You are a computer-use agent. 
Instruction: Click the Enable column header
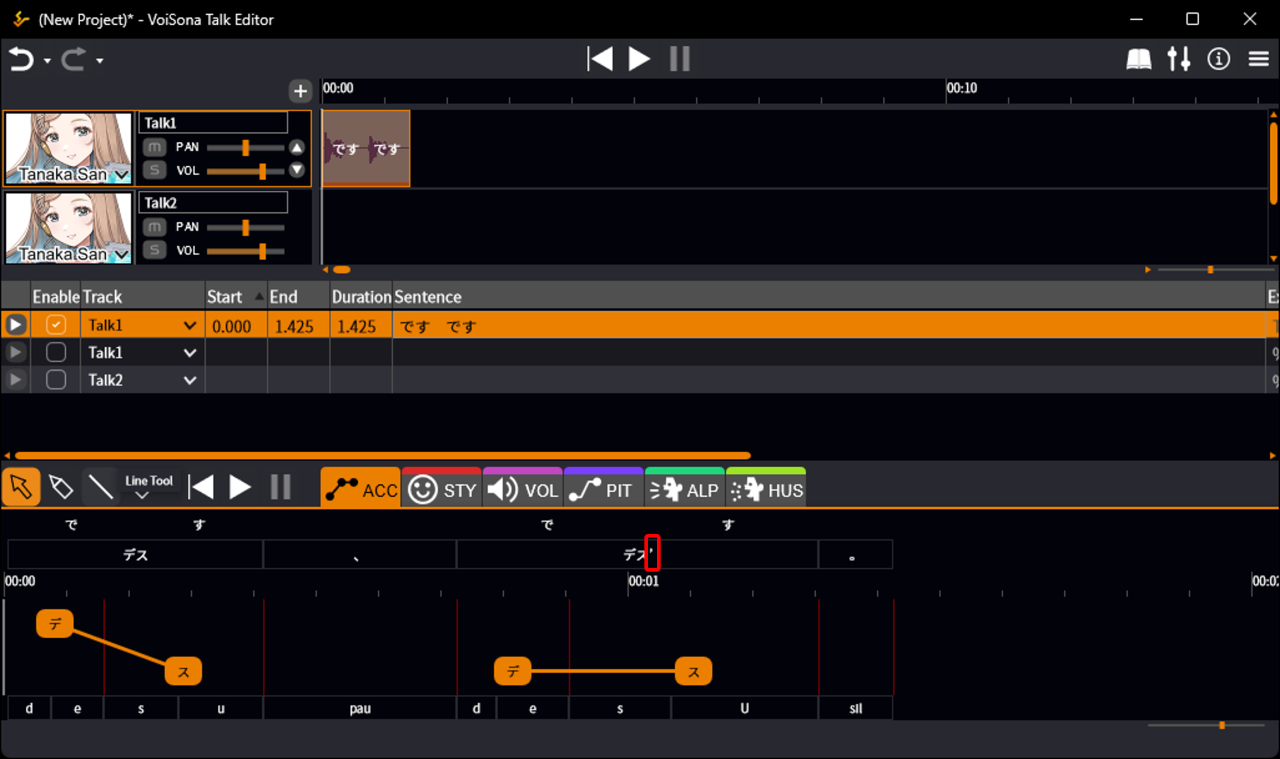[56, 297]
